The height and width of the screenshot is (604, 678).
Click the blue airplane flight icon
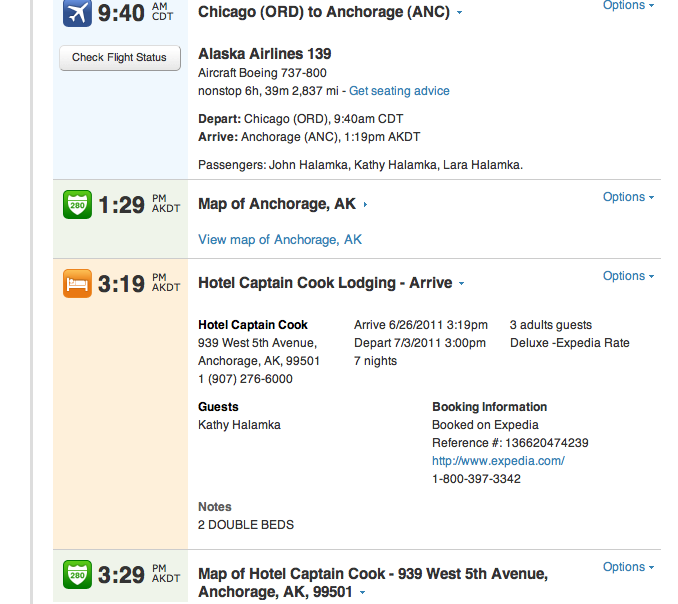77,13
